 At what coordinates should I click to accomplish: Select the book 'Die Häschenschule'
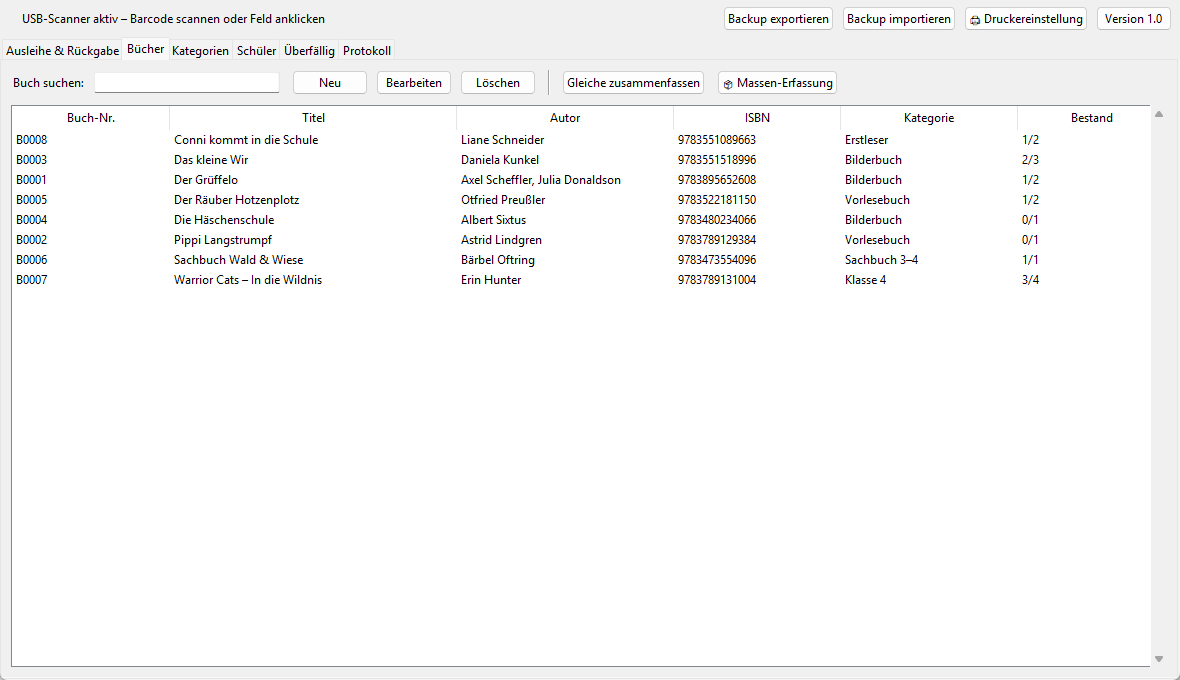(x=581, y=220)
